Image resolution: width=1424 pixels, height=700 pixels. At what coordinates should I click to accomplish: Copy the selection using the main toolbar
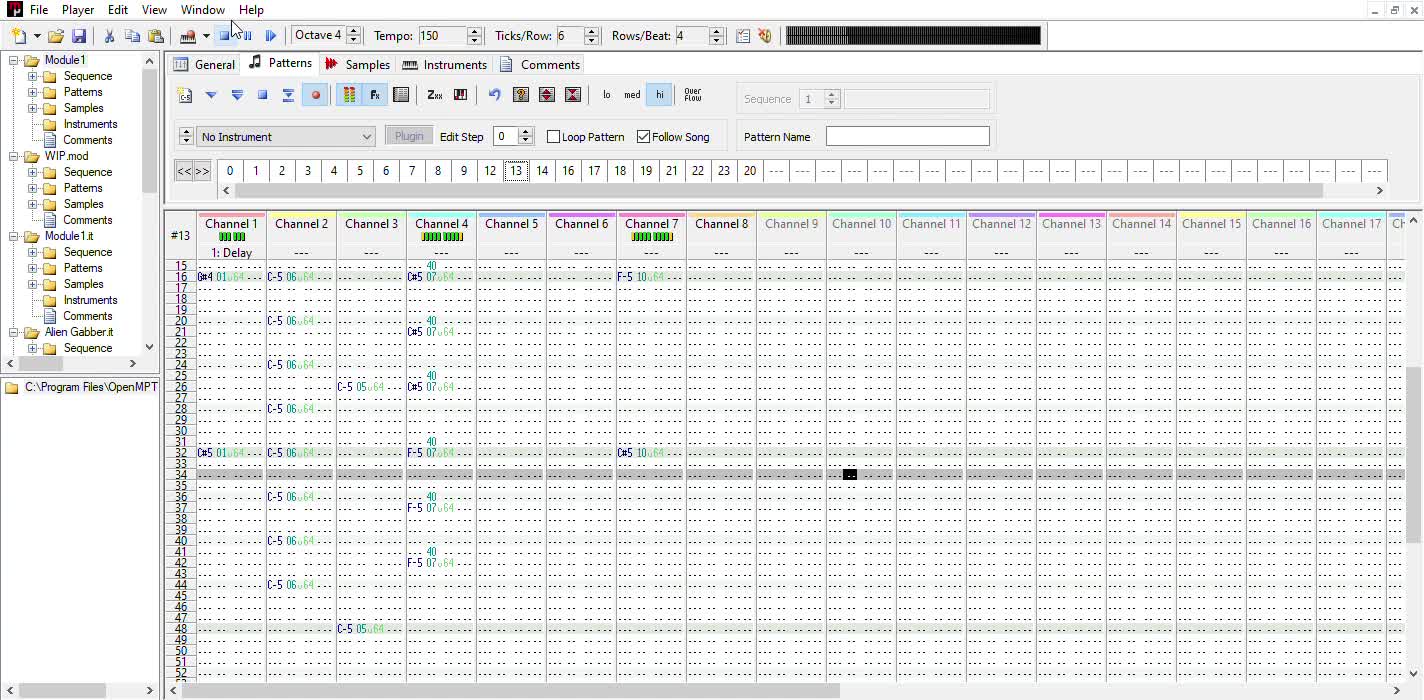(x=132, y=36)
